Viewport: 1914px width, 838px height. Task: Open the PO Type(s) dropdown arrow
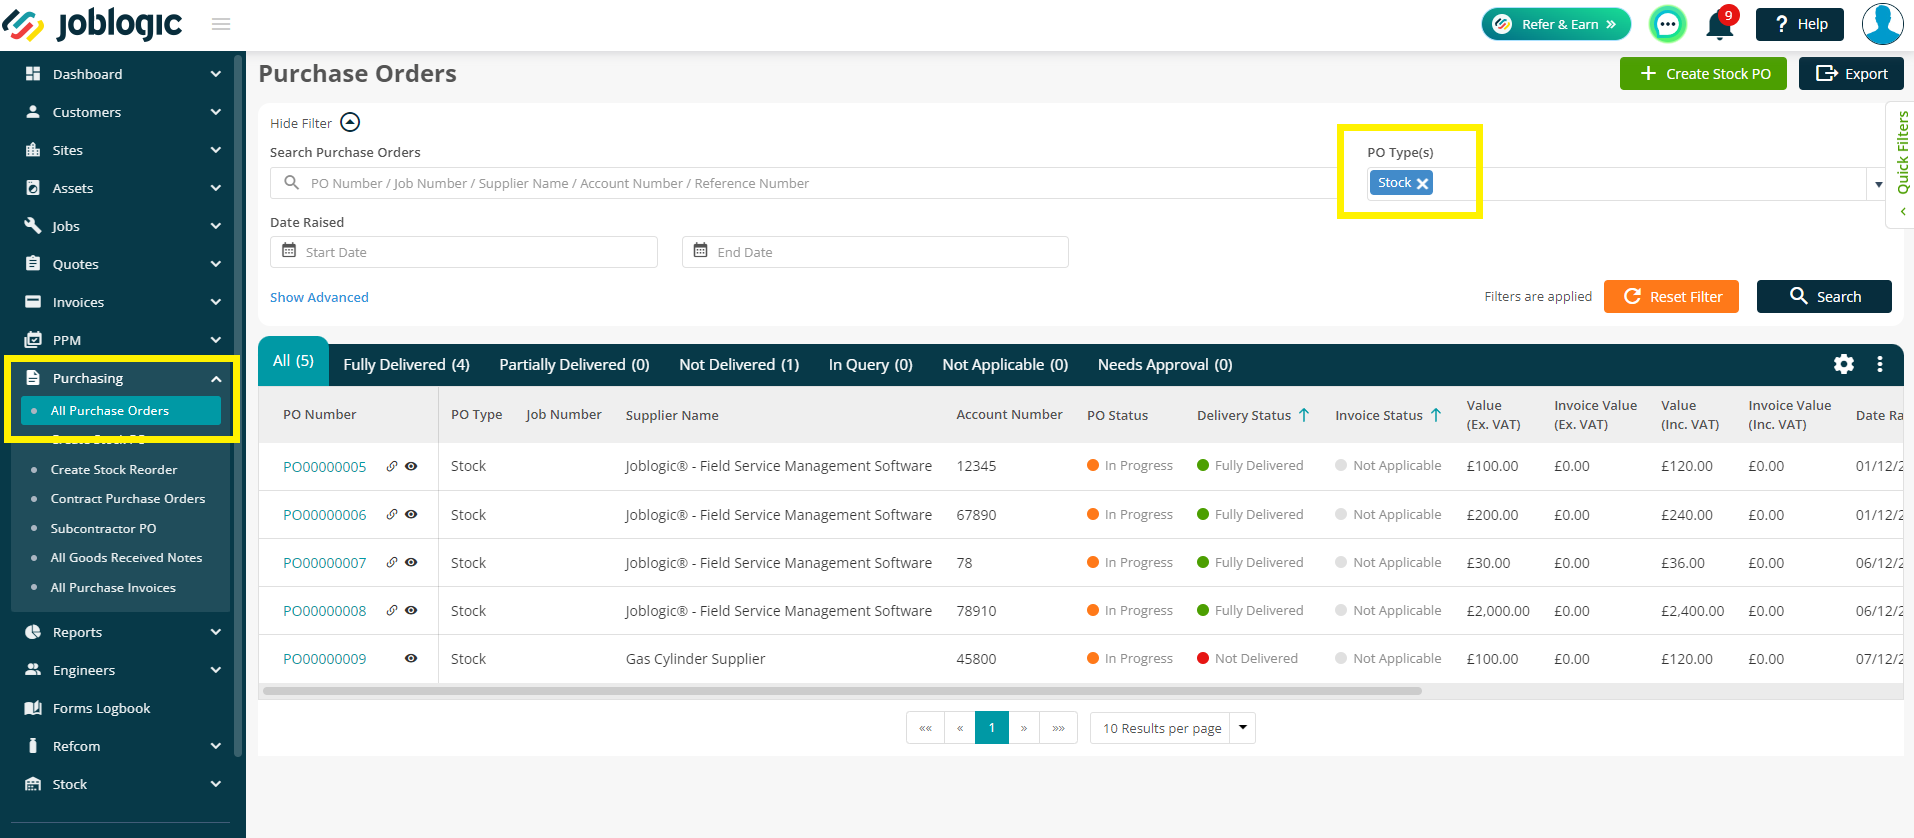1878,184
